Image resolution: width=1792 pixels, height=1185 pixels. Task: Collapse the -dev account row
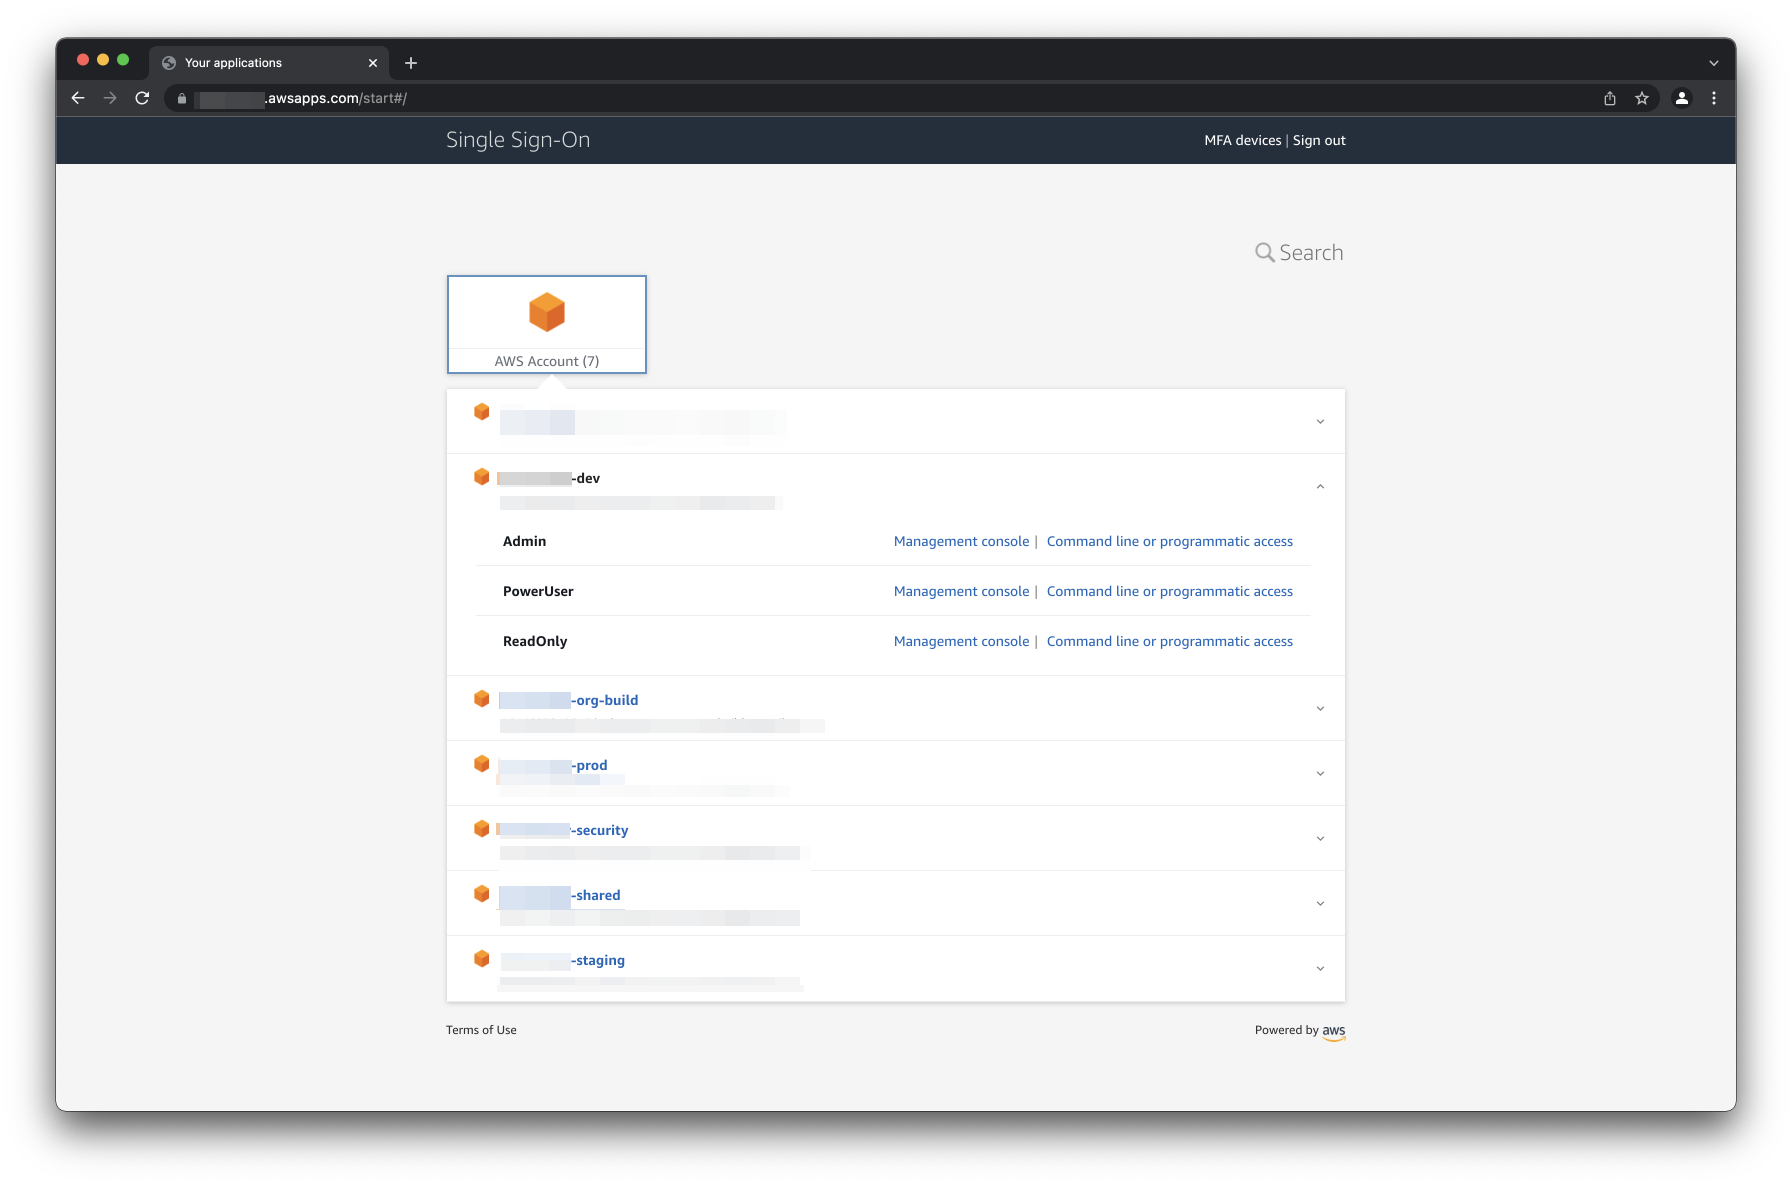[1320, 487]
